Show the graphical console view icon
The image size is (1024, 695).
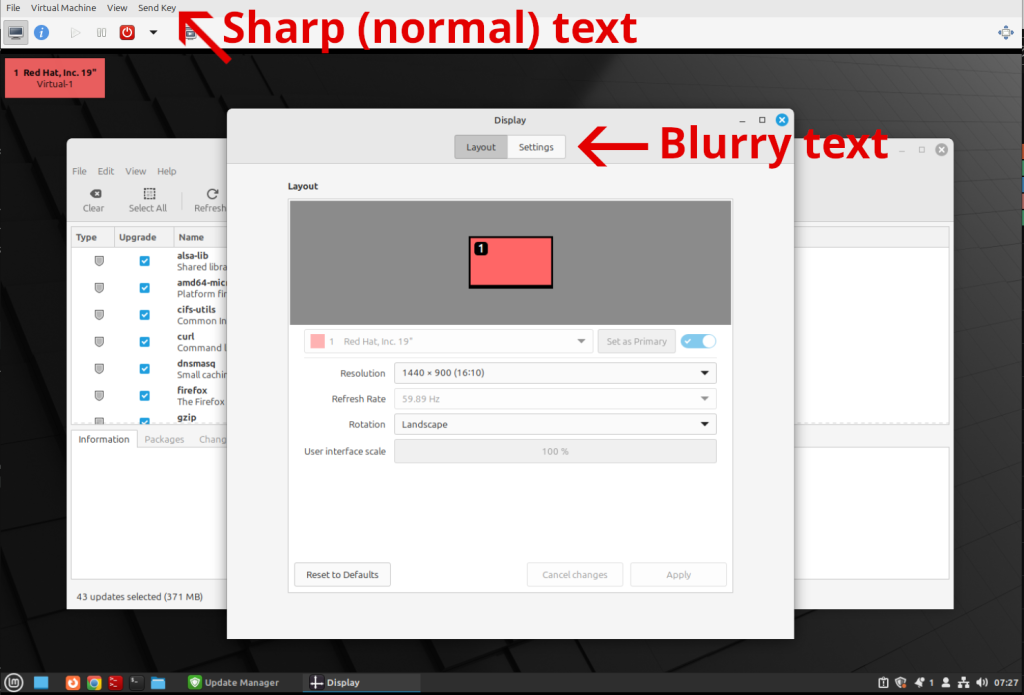click(16, 32)
